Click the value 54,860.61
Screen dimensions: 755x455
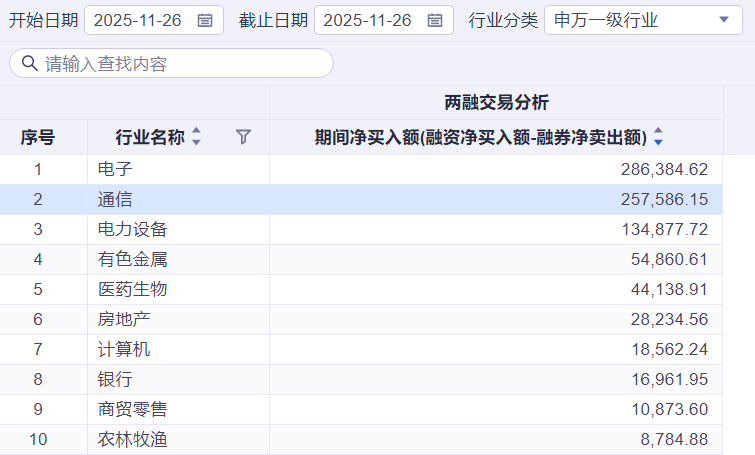pyautogui.click(x=669, y=260)
